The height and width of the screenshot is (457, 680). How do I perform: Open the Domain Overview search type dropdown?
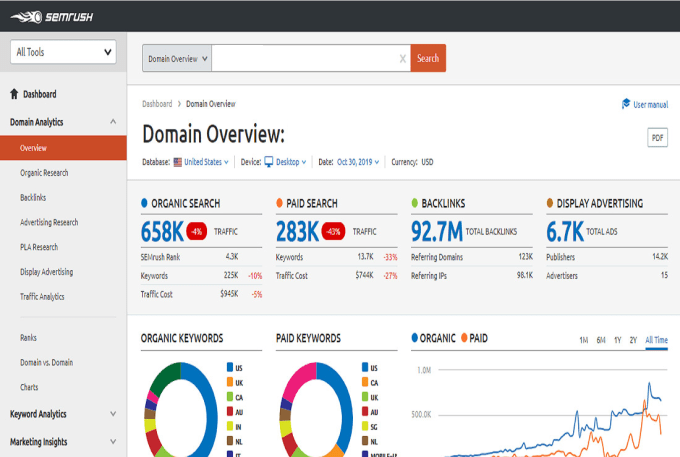click(177, 59)
